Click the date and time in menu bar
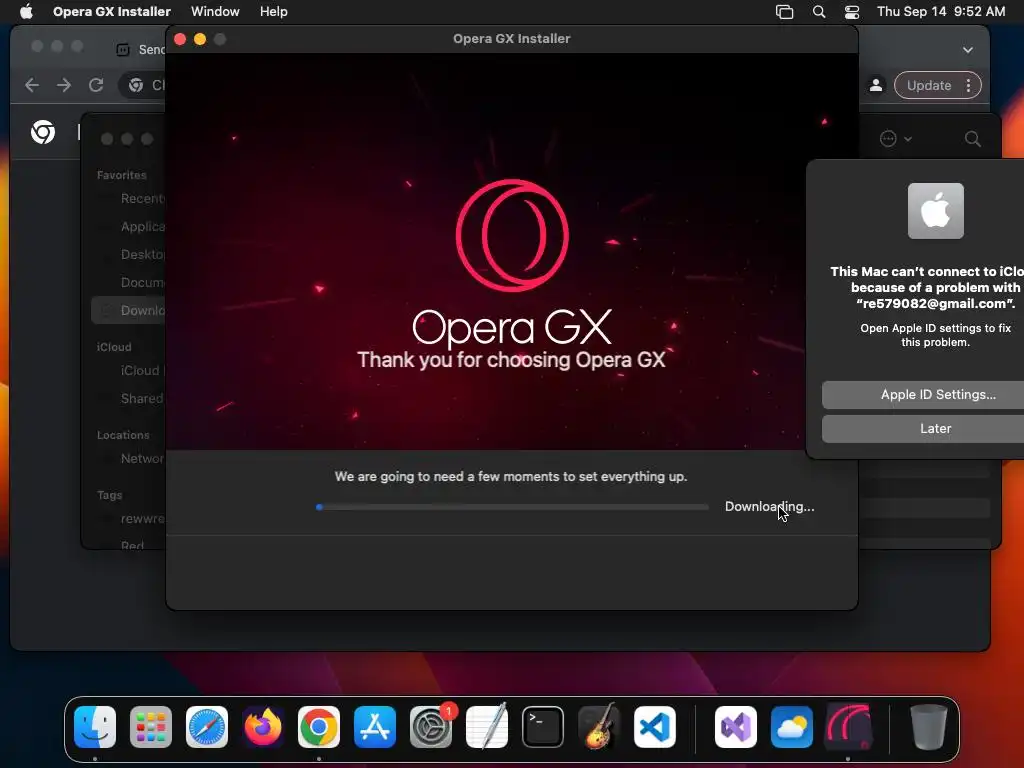The image size is (1024, 768). point(940,11)
